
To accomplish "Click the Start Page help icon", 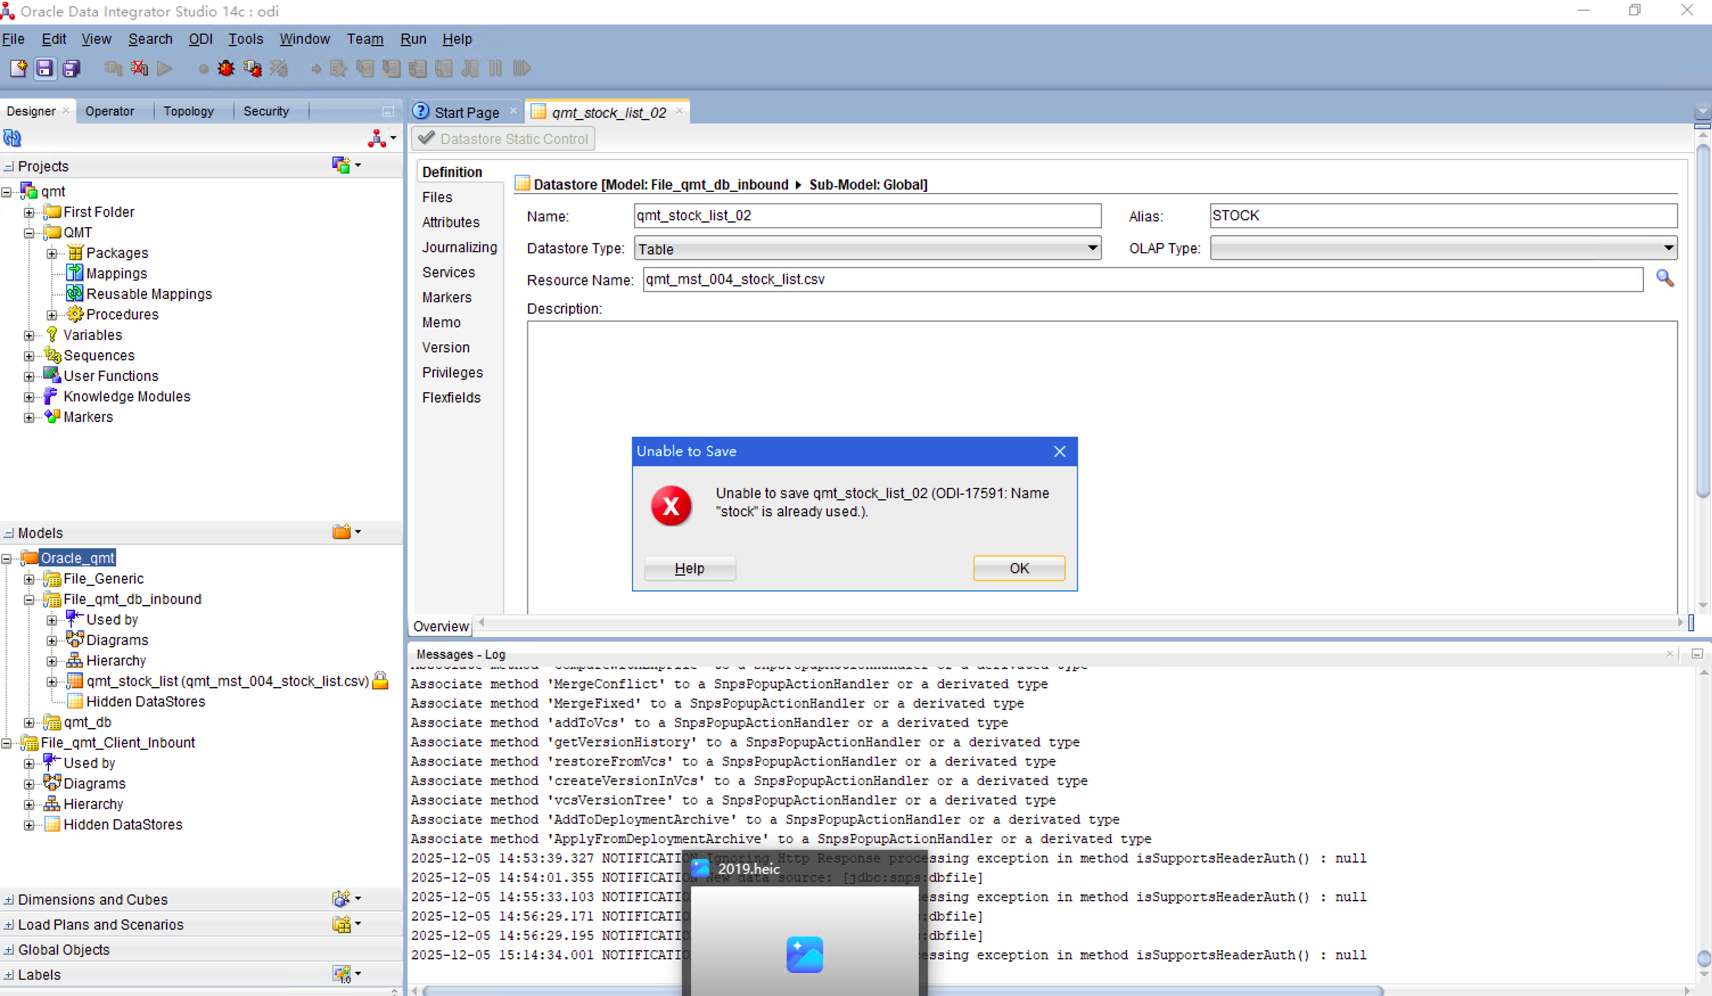I will (421, 111).
